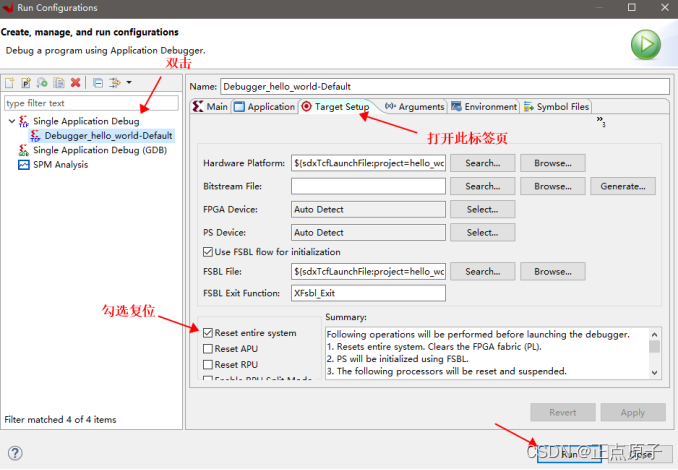Viewport: 678px width, 470px height.
Task: Click the FPGA Device Auto Detect field
Action: 368,209
